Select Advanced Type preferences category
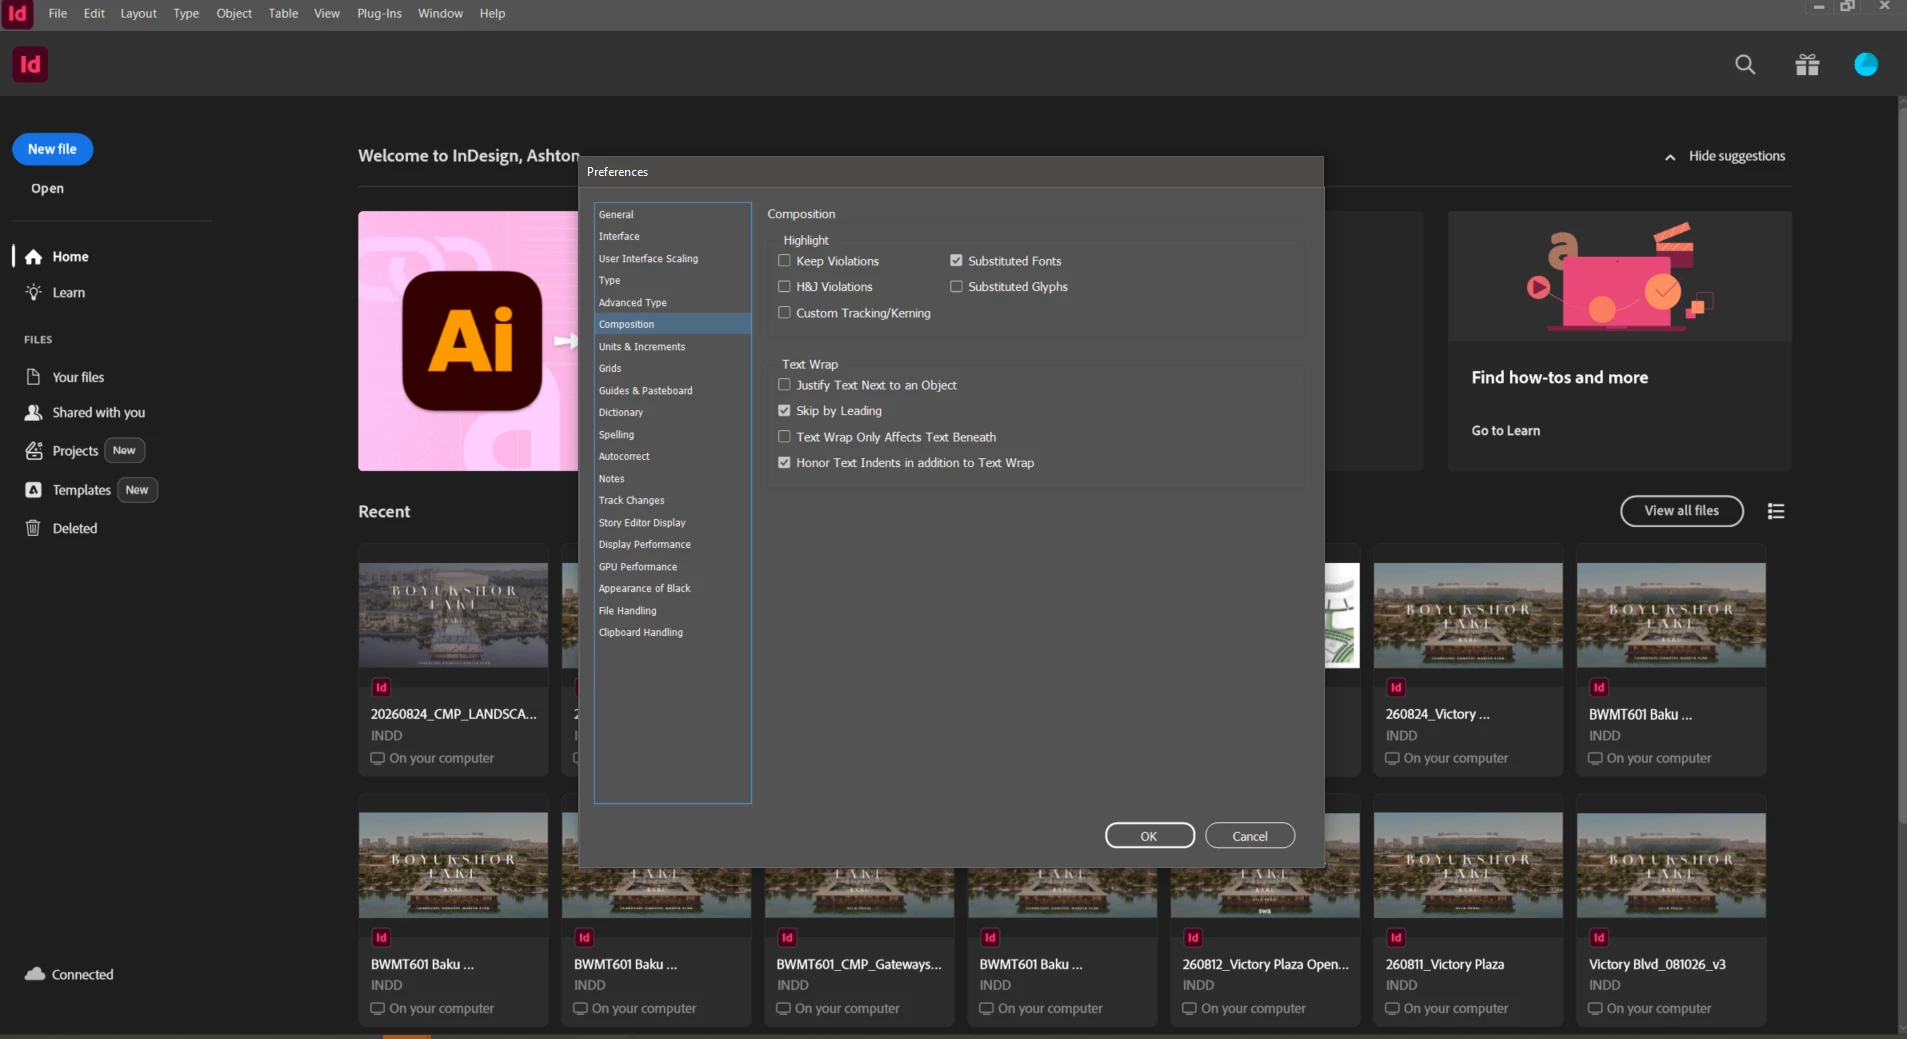The width and height of the screenshot is (1907, 1039). [672, 303]
